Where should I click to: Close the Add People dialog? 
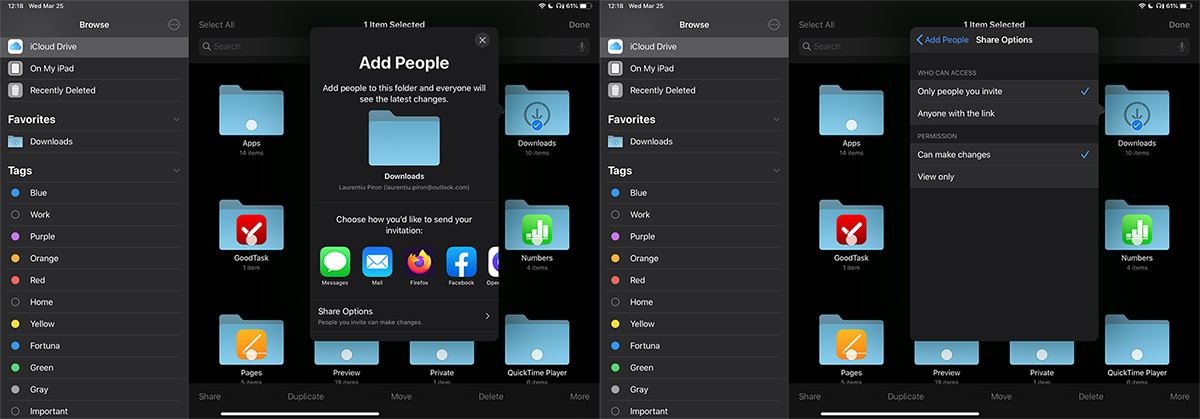tap(482, 40)
